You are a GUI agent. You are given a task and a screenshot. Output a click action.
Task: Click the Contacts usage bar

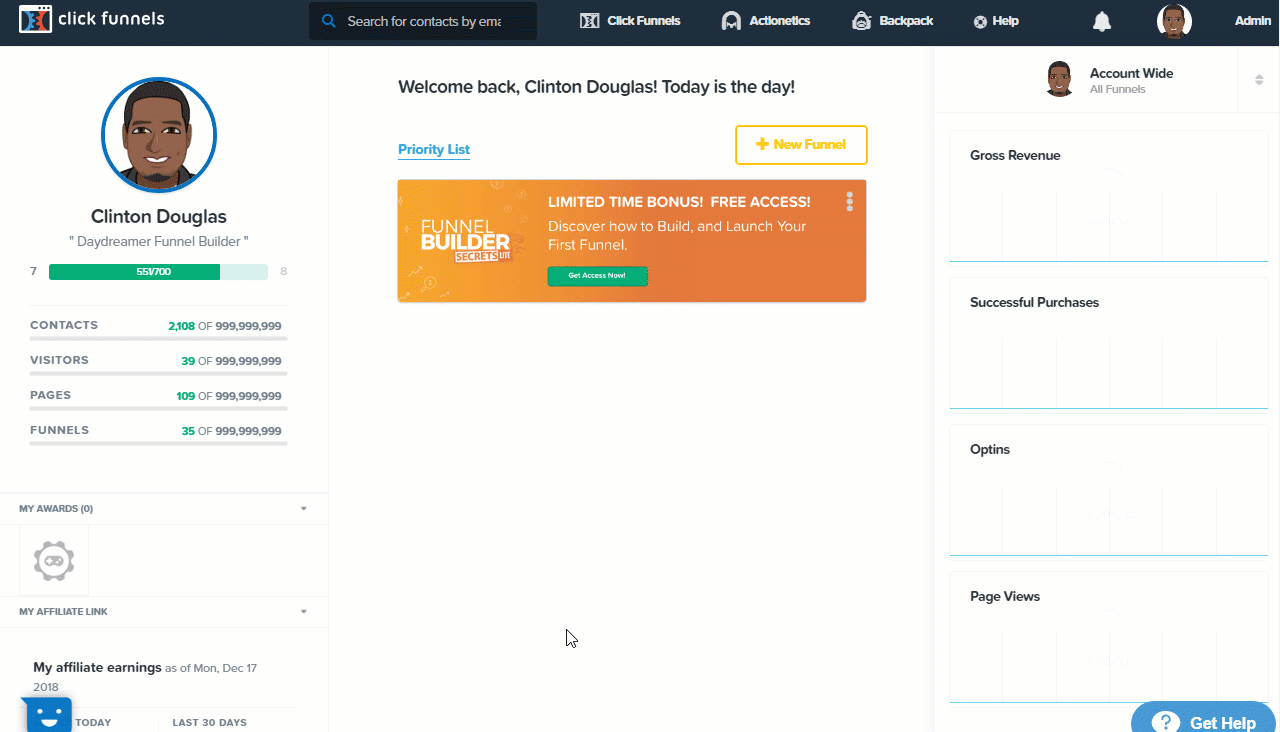pos(159,339)
